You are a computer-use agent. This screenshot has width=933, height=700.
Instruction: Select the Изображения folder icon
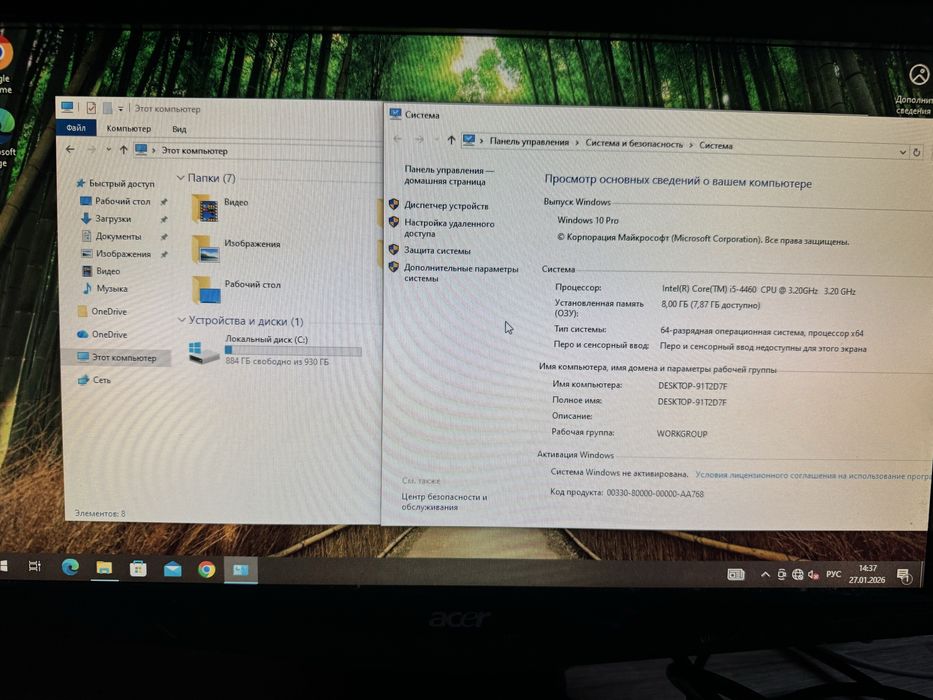click(206, 249)
